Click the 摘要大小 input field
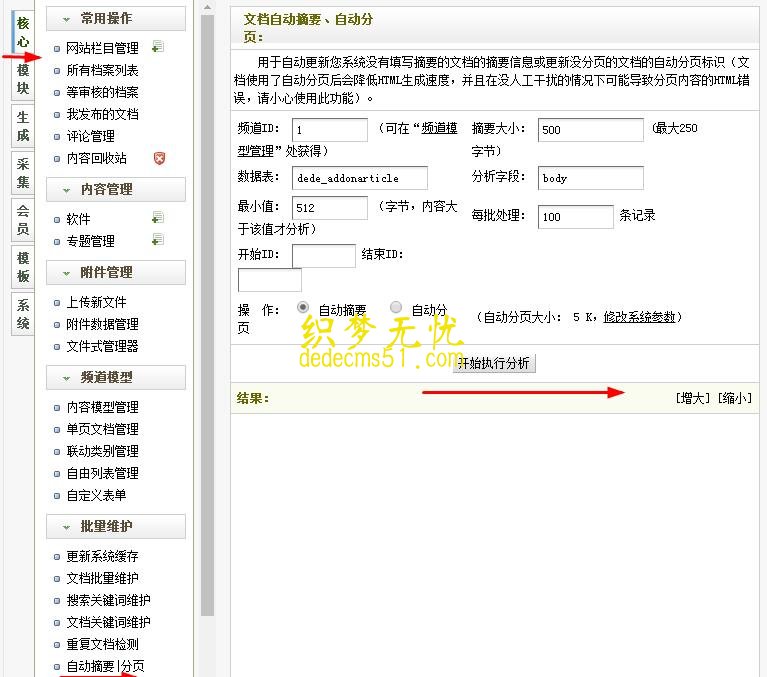This screenshot has height=677, width=767. pyautogui.click(x=590, y=130)
